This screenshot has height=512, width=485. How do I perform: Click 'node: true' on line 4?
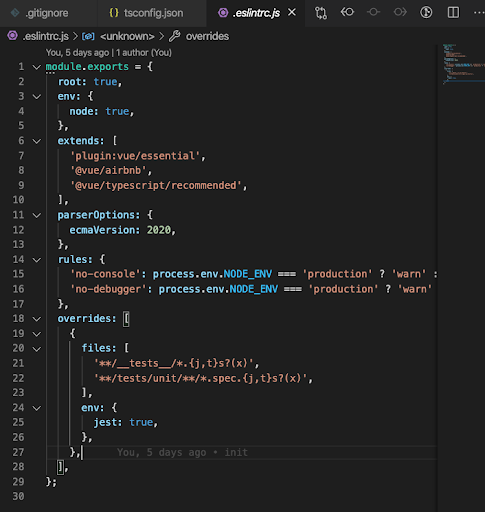point(99,111)
